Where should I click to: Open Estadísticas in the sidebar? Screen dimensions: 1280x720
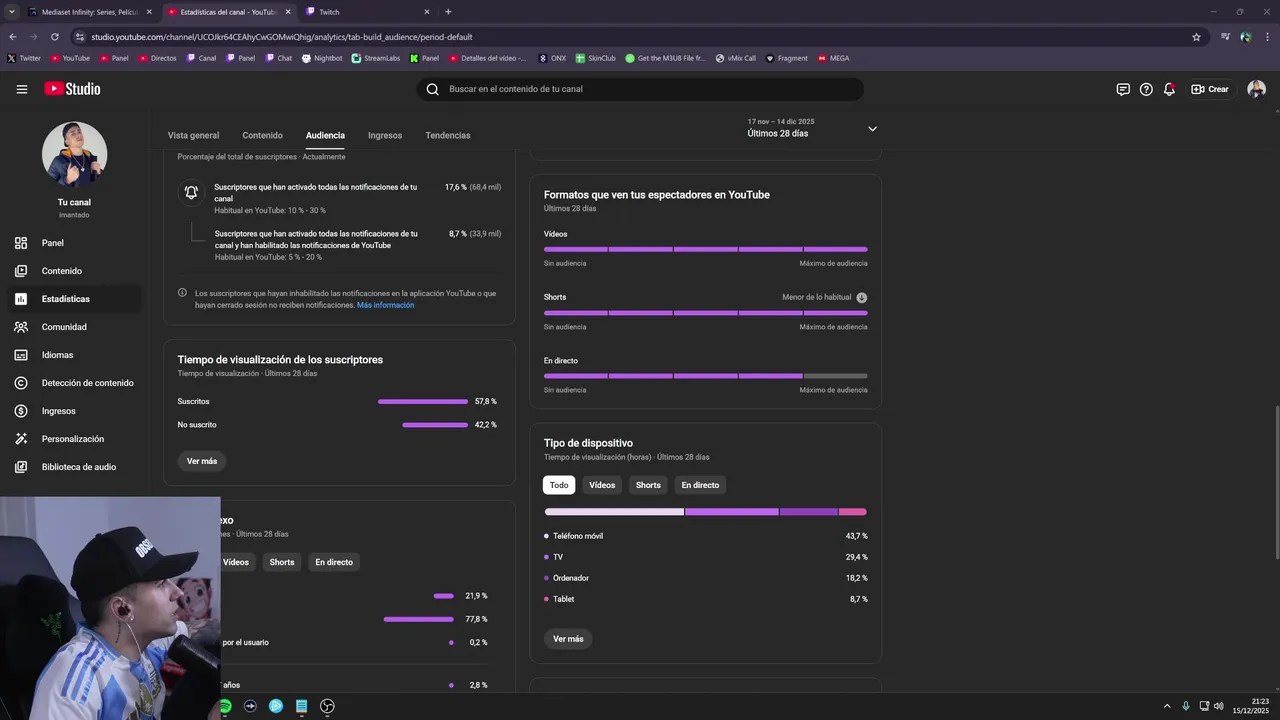pyautogui.click(x=75, y=299)
